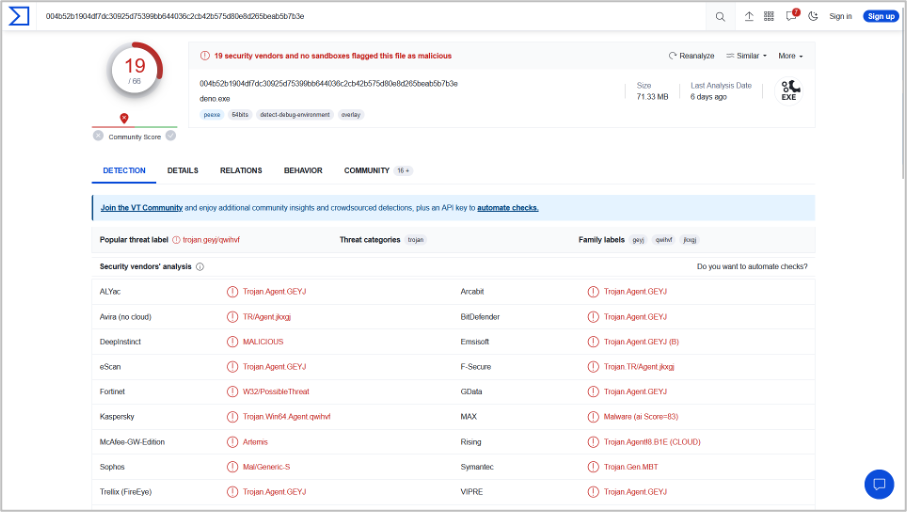Open the notifications icon with red badge

coord(792,15)
